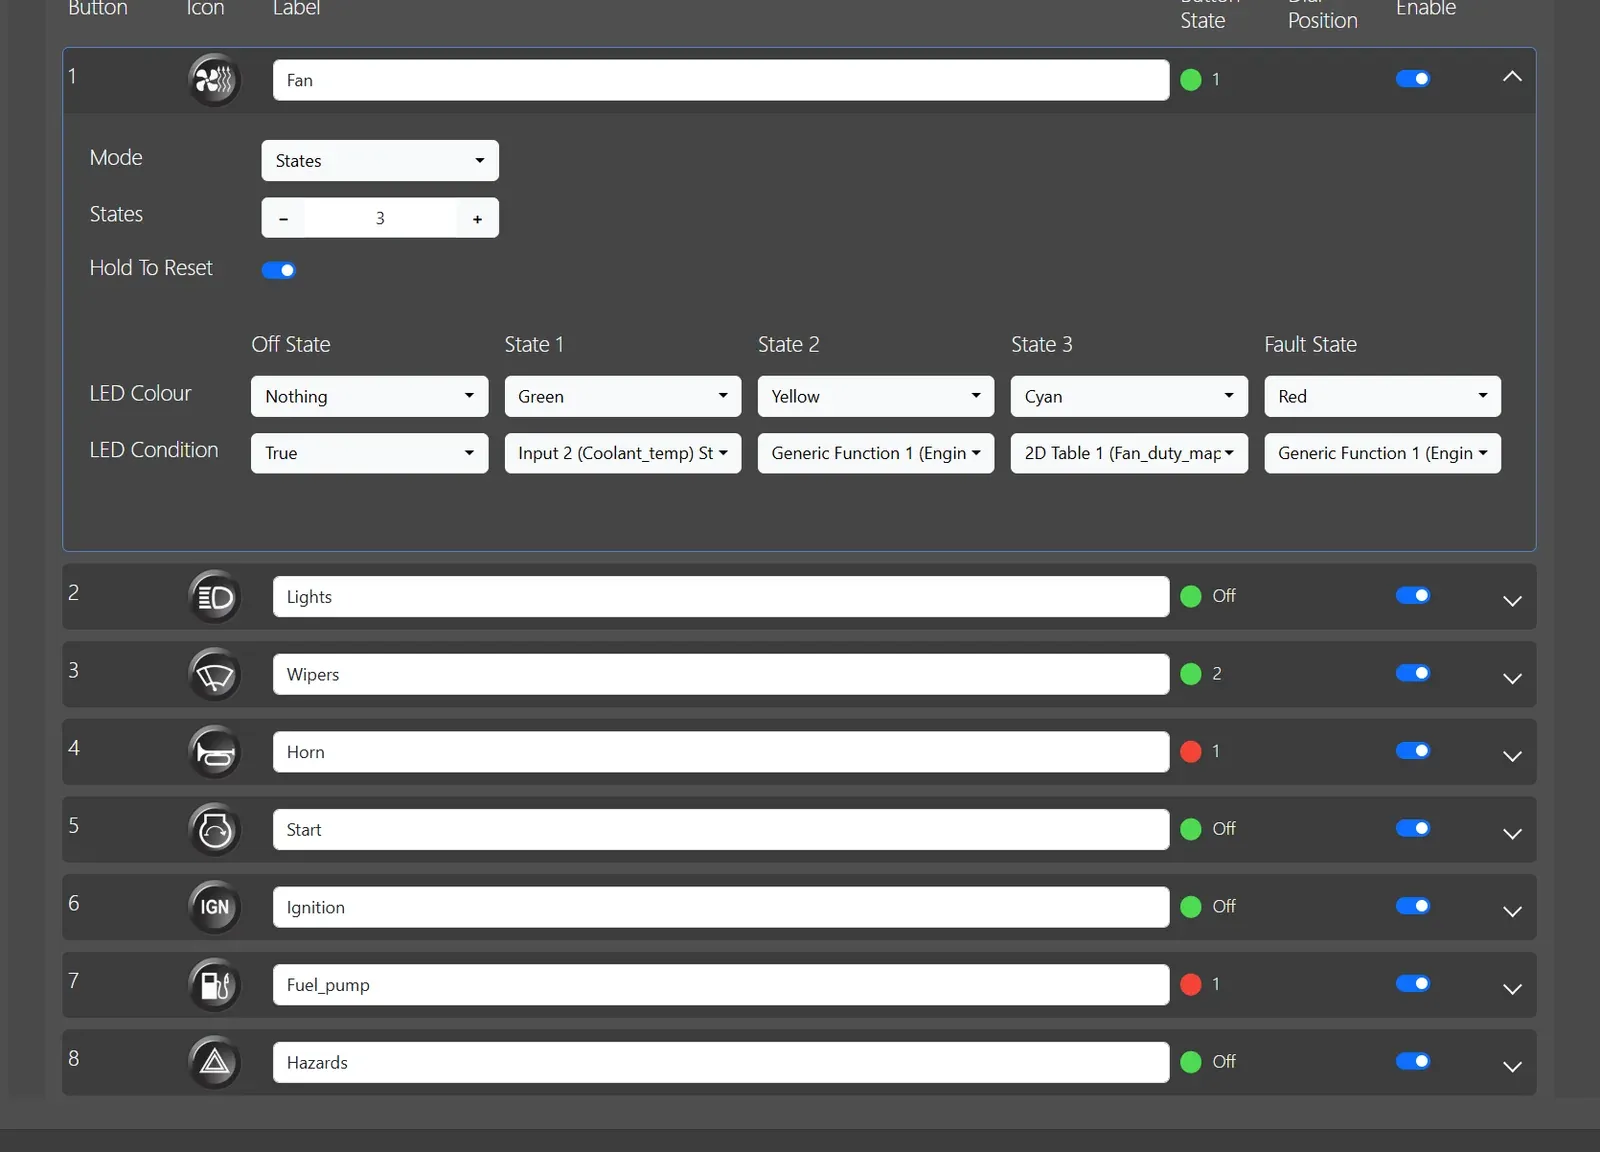Open State 3 condition 2D Table 1 dropdown

(x=1129, y=453)
